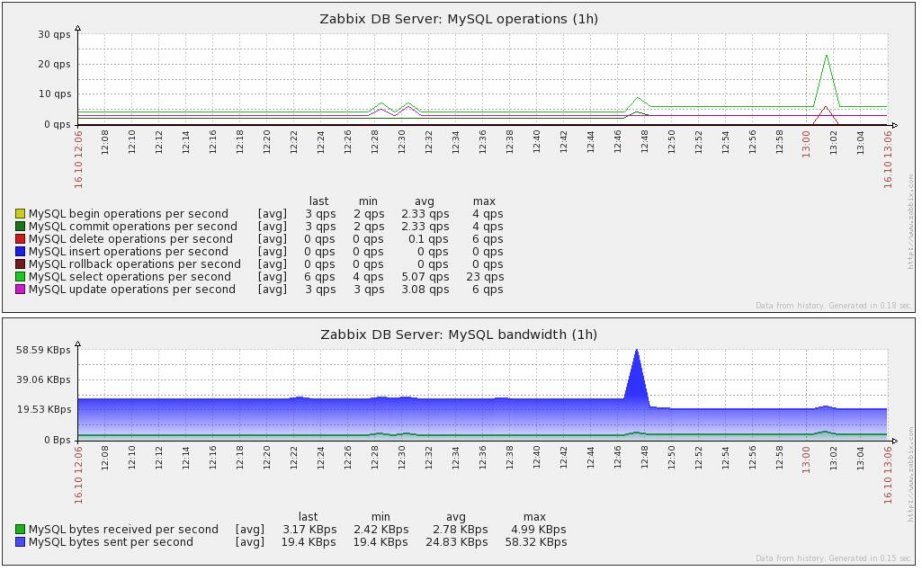Click the 4.99 KBps max received value
The height and width of the screenshot is (571, 922).
539,529
